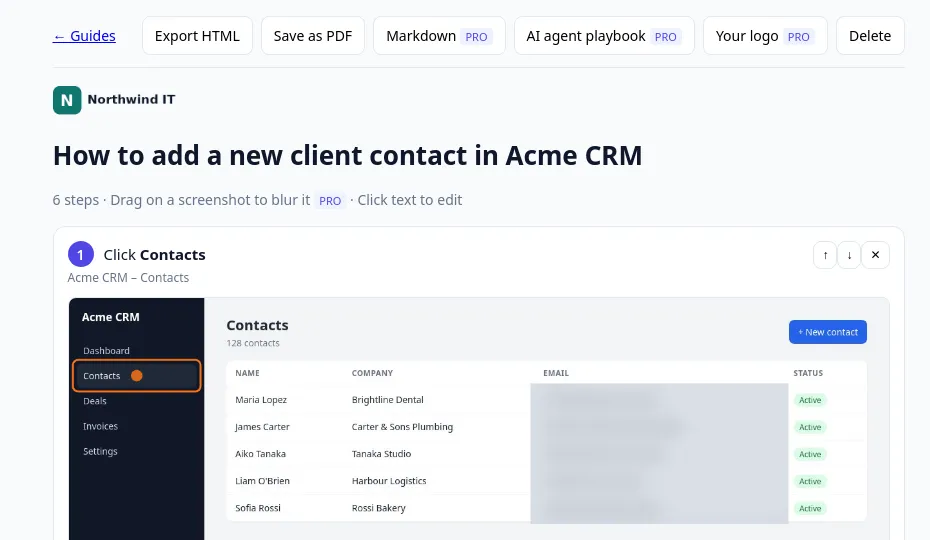Move step 1 down with the arrow
The width and height of the screenshot is (930, 540).
coord(849,255)
